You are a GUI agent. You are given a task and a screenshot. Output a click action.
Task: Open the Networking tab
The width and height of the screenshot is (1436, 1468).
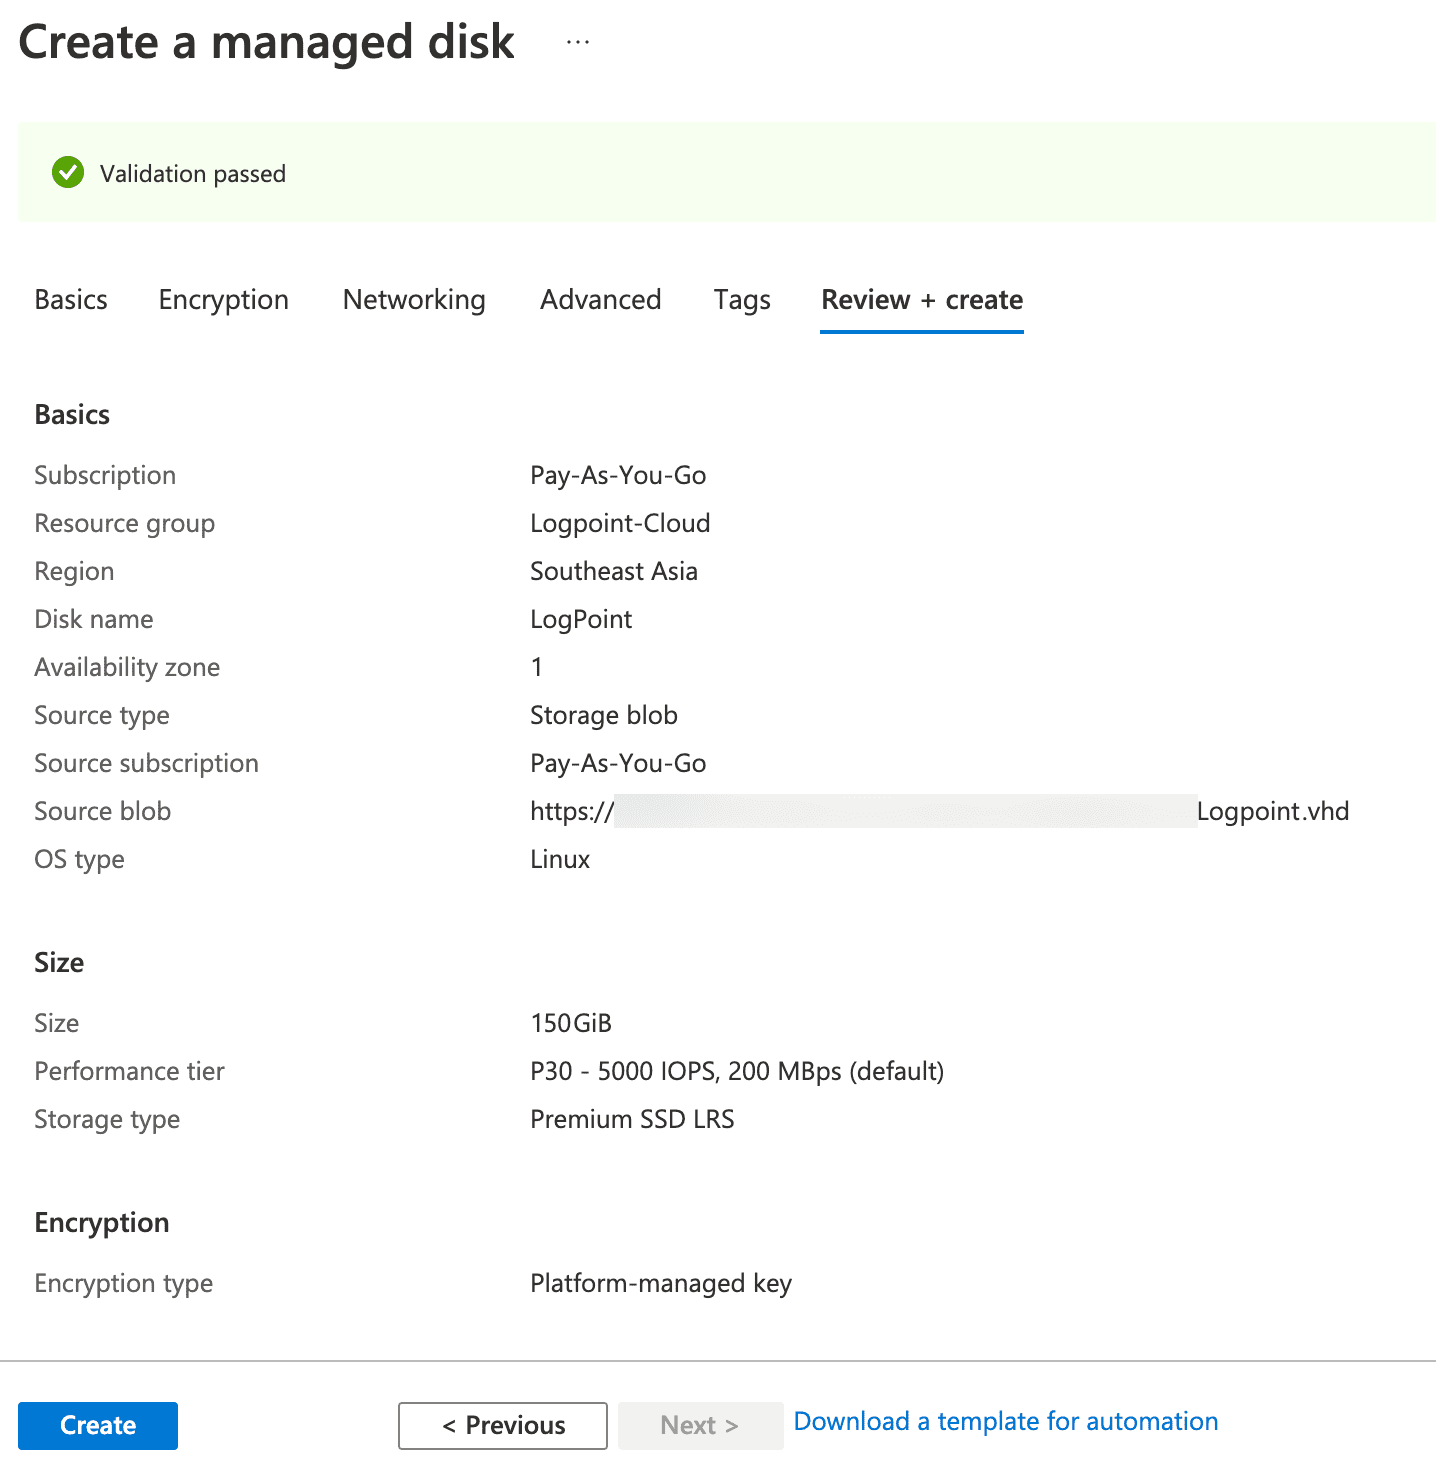coord(413,299)
